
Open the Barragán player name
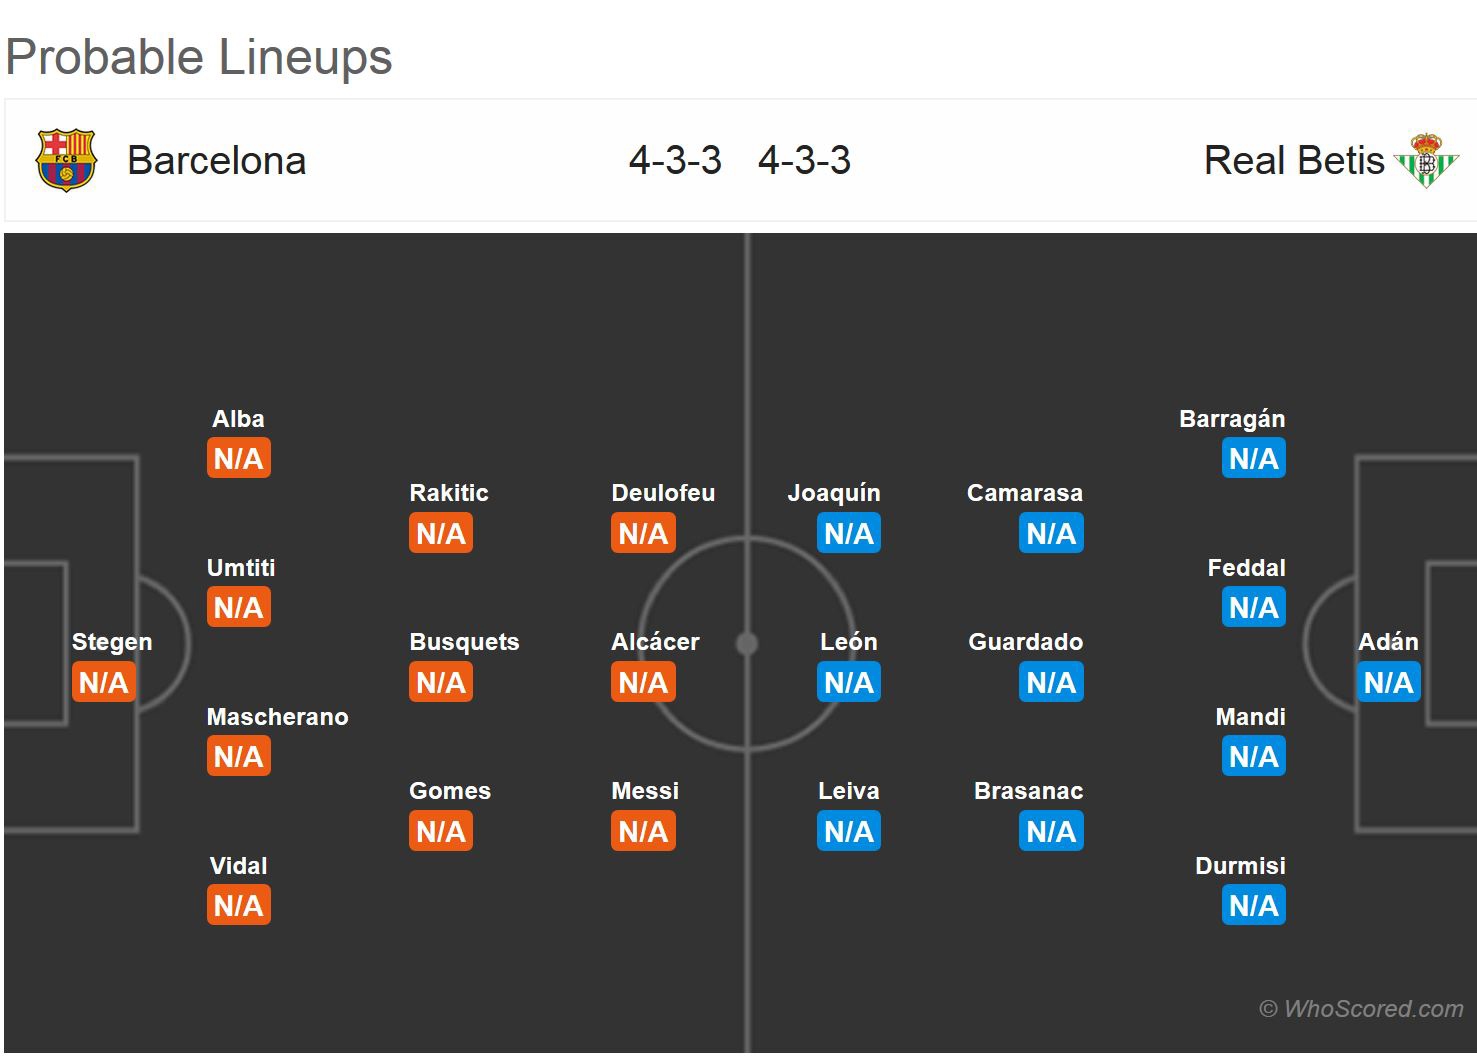click(x=1231, y=419)
